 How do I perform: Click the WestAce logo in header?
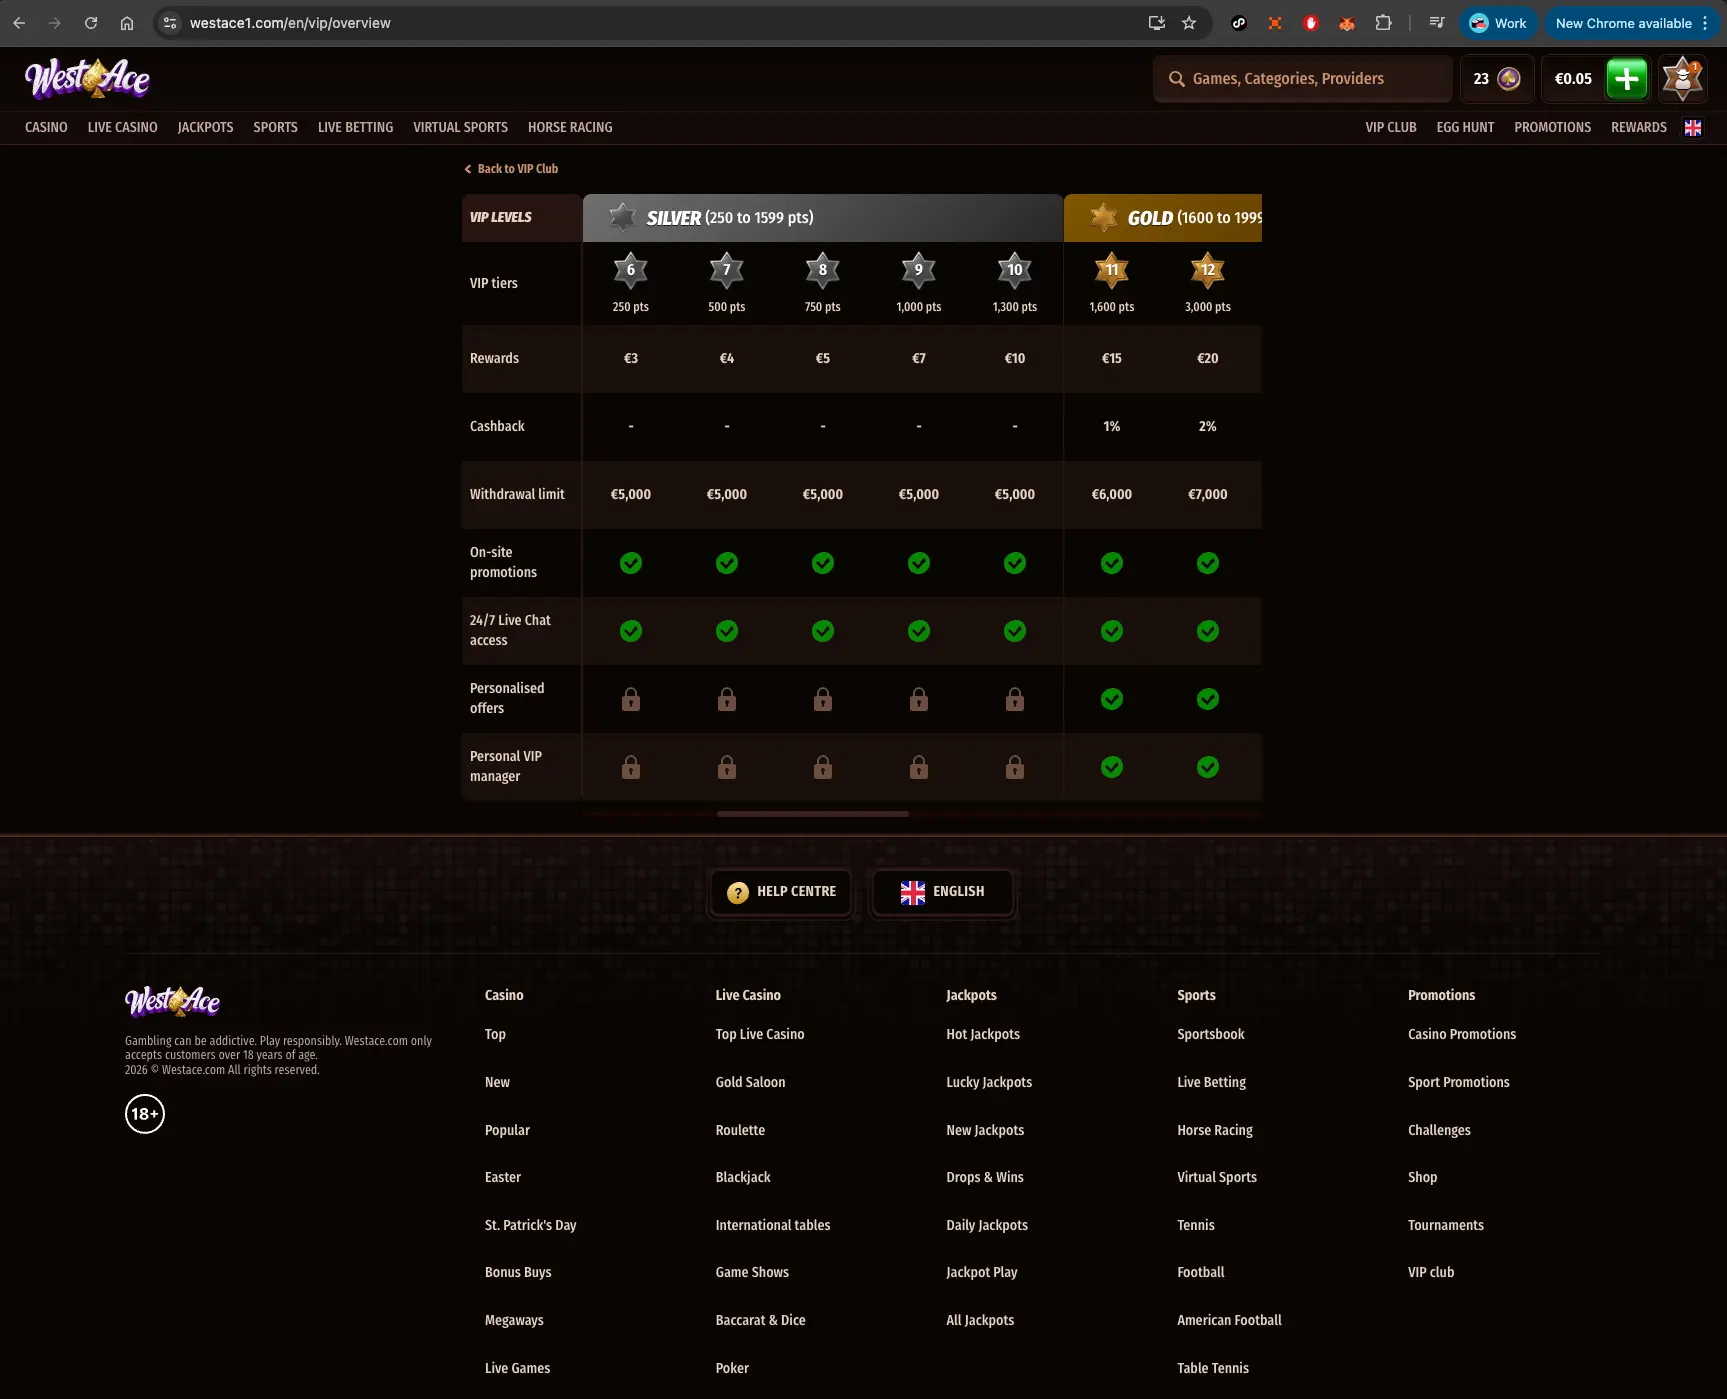click(87, 78)
